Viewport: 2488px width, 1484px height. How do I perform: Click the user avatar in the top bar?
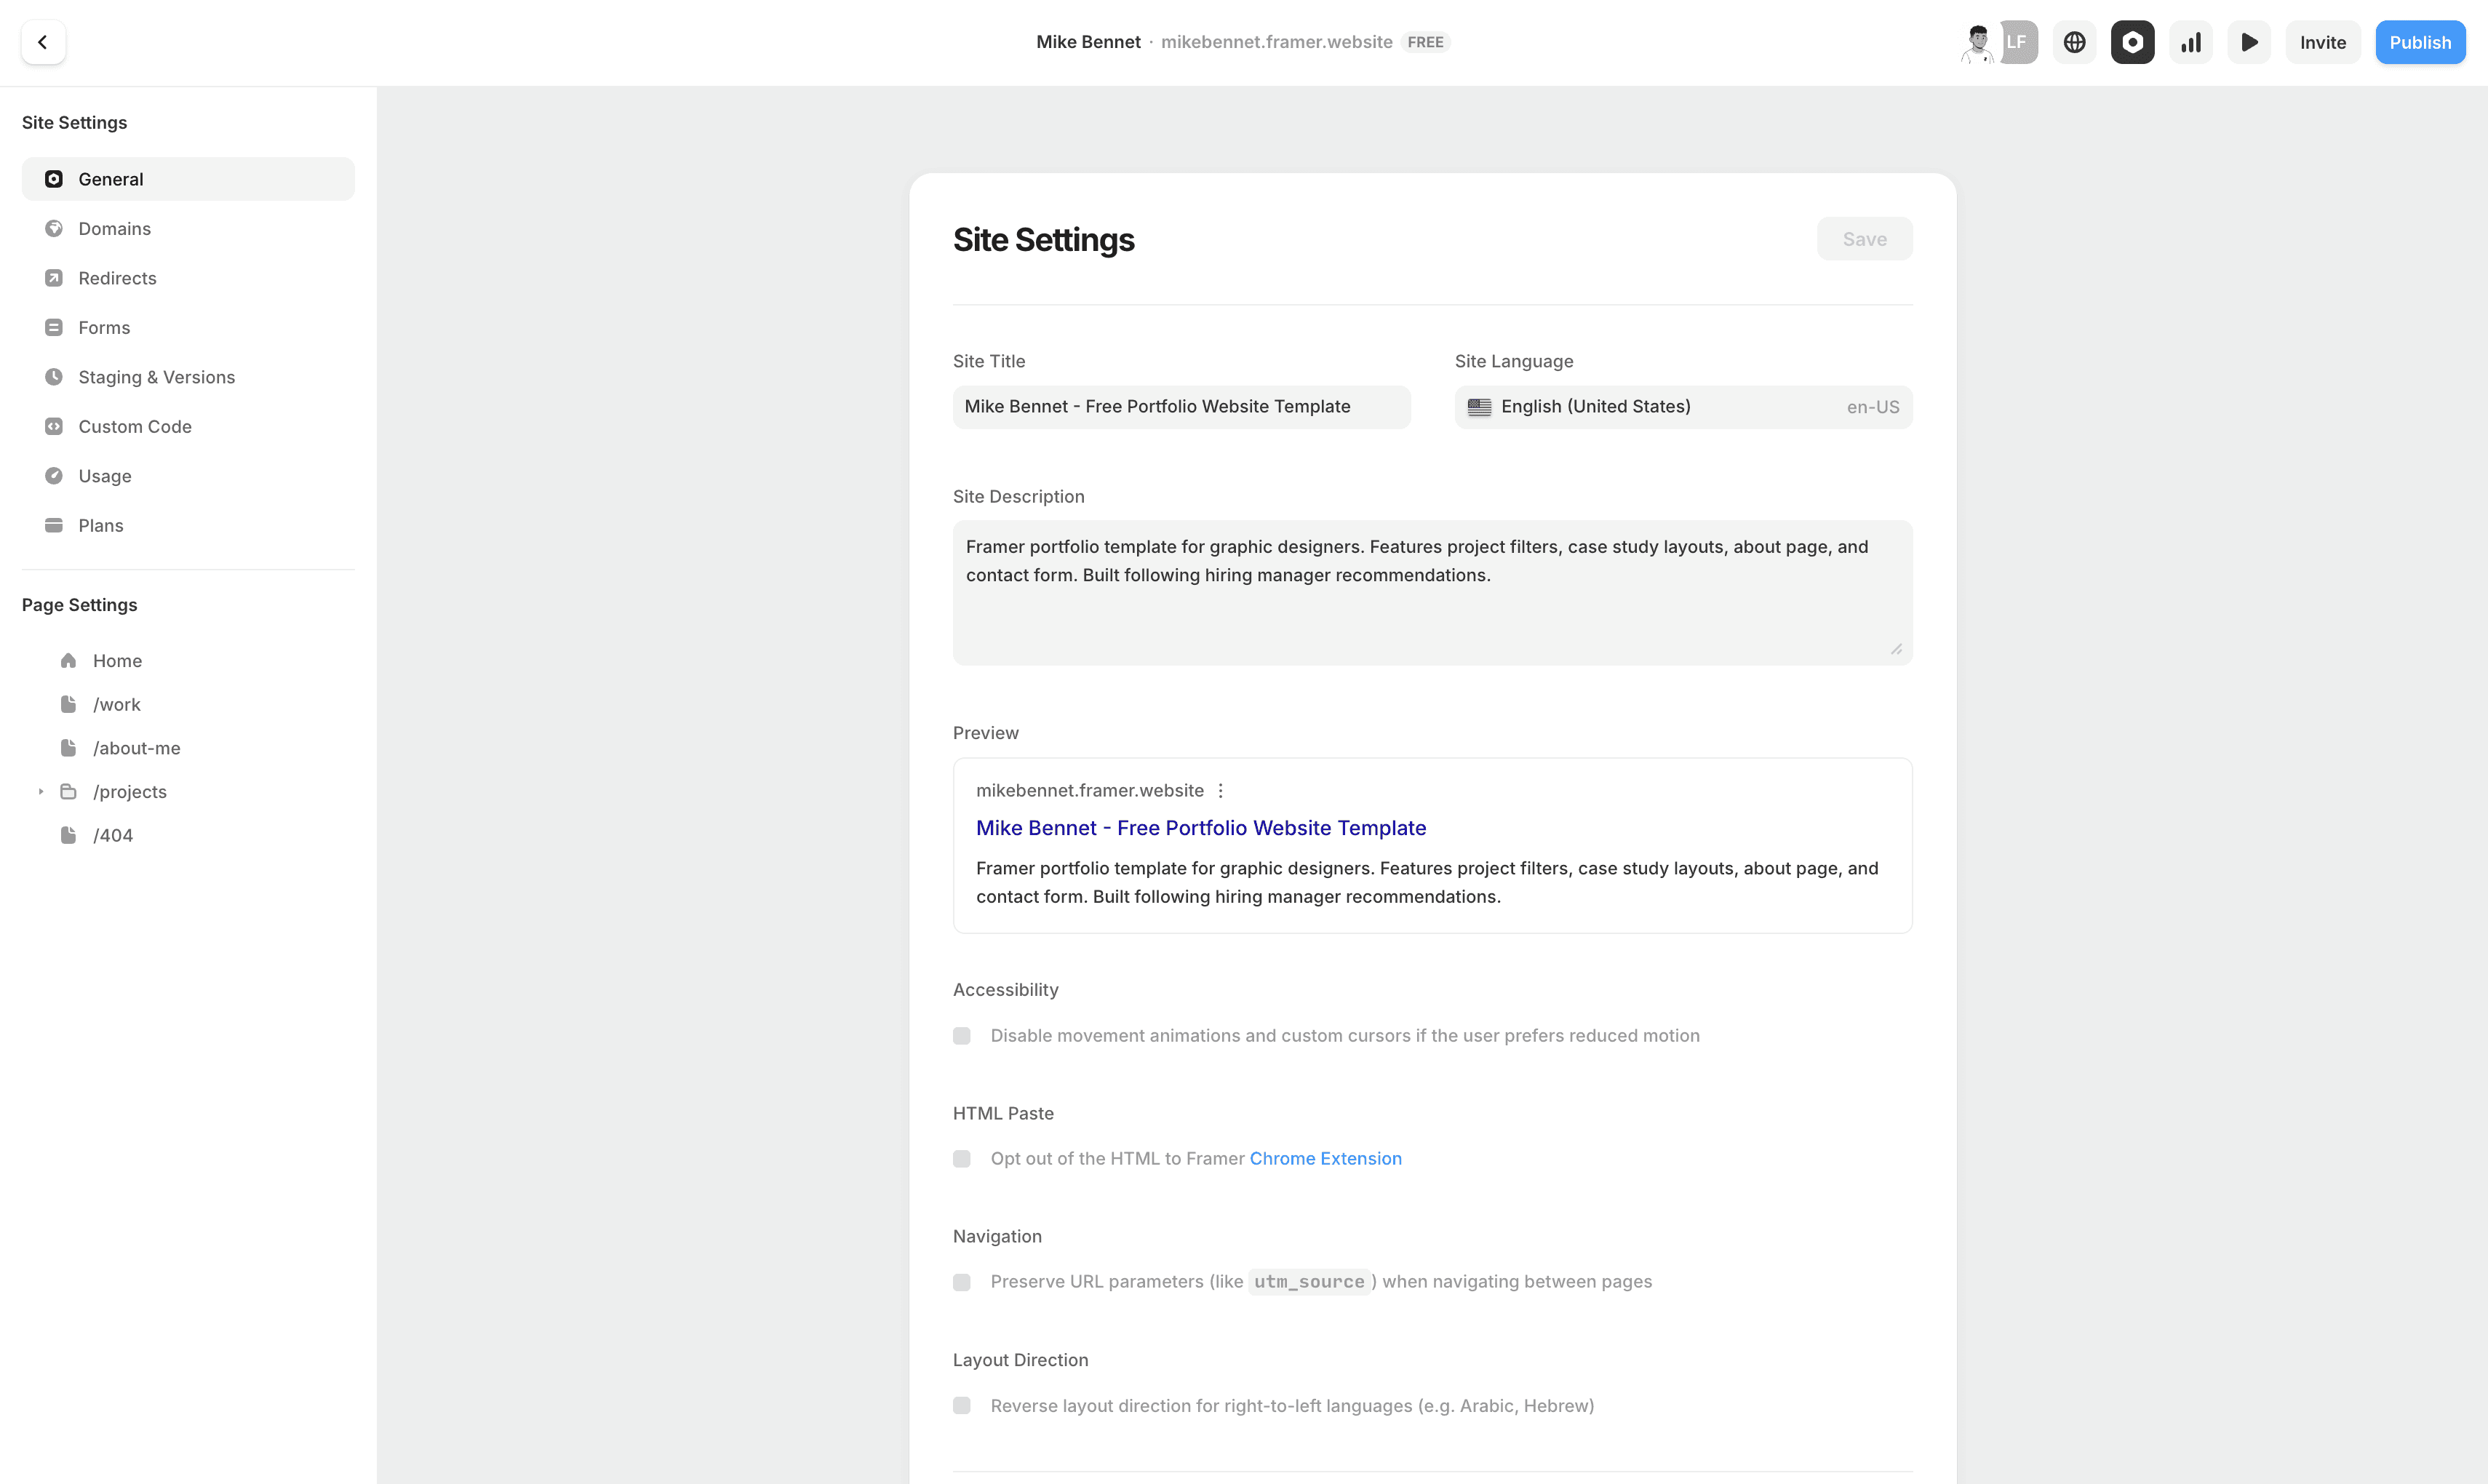coord(1977,42)
